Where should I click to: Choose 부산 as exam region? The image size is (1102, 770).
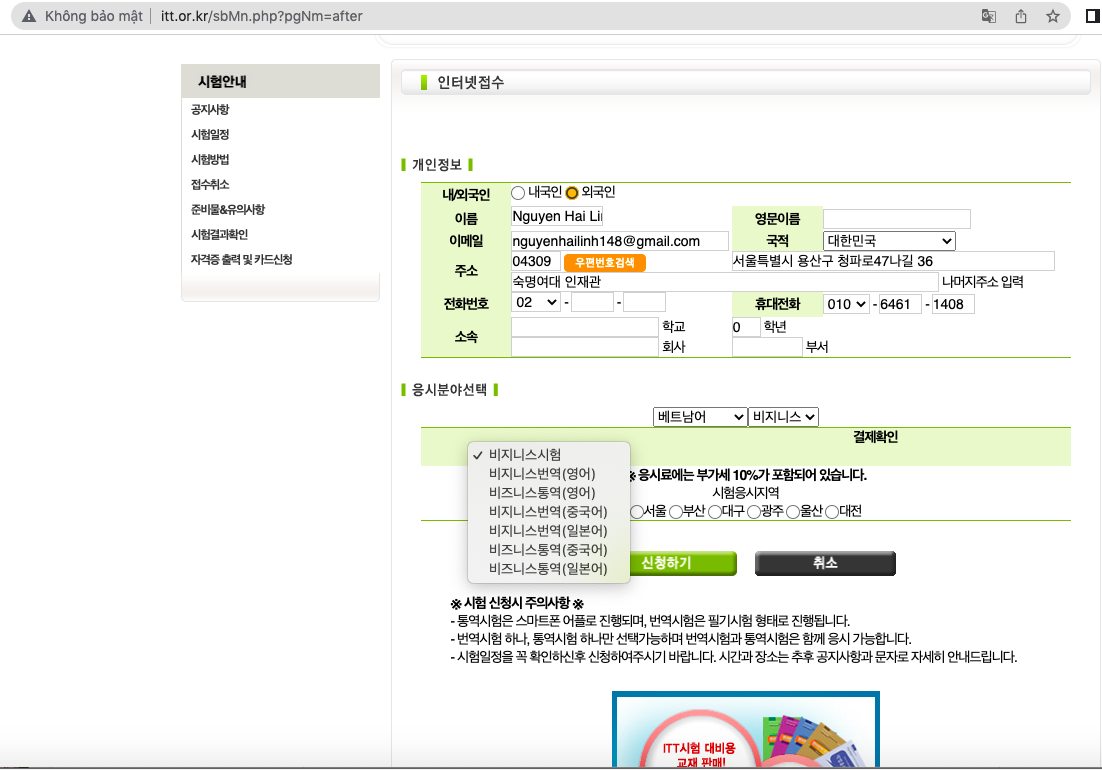(x=676, y=512)
